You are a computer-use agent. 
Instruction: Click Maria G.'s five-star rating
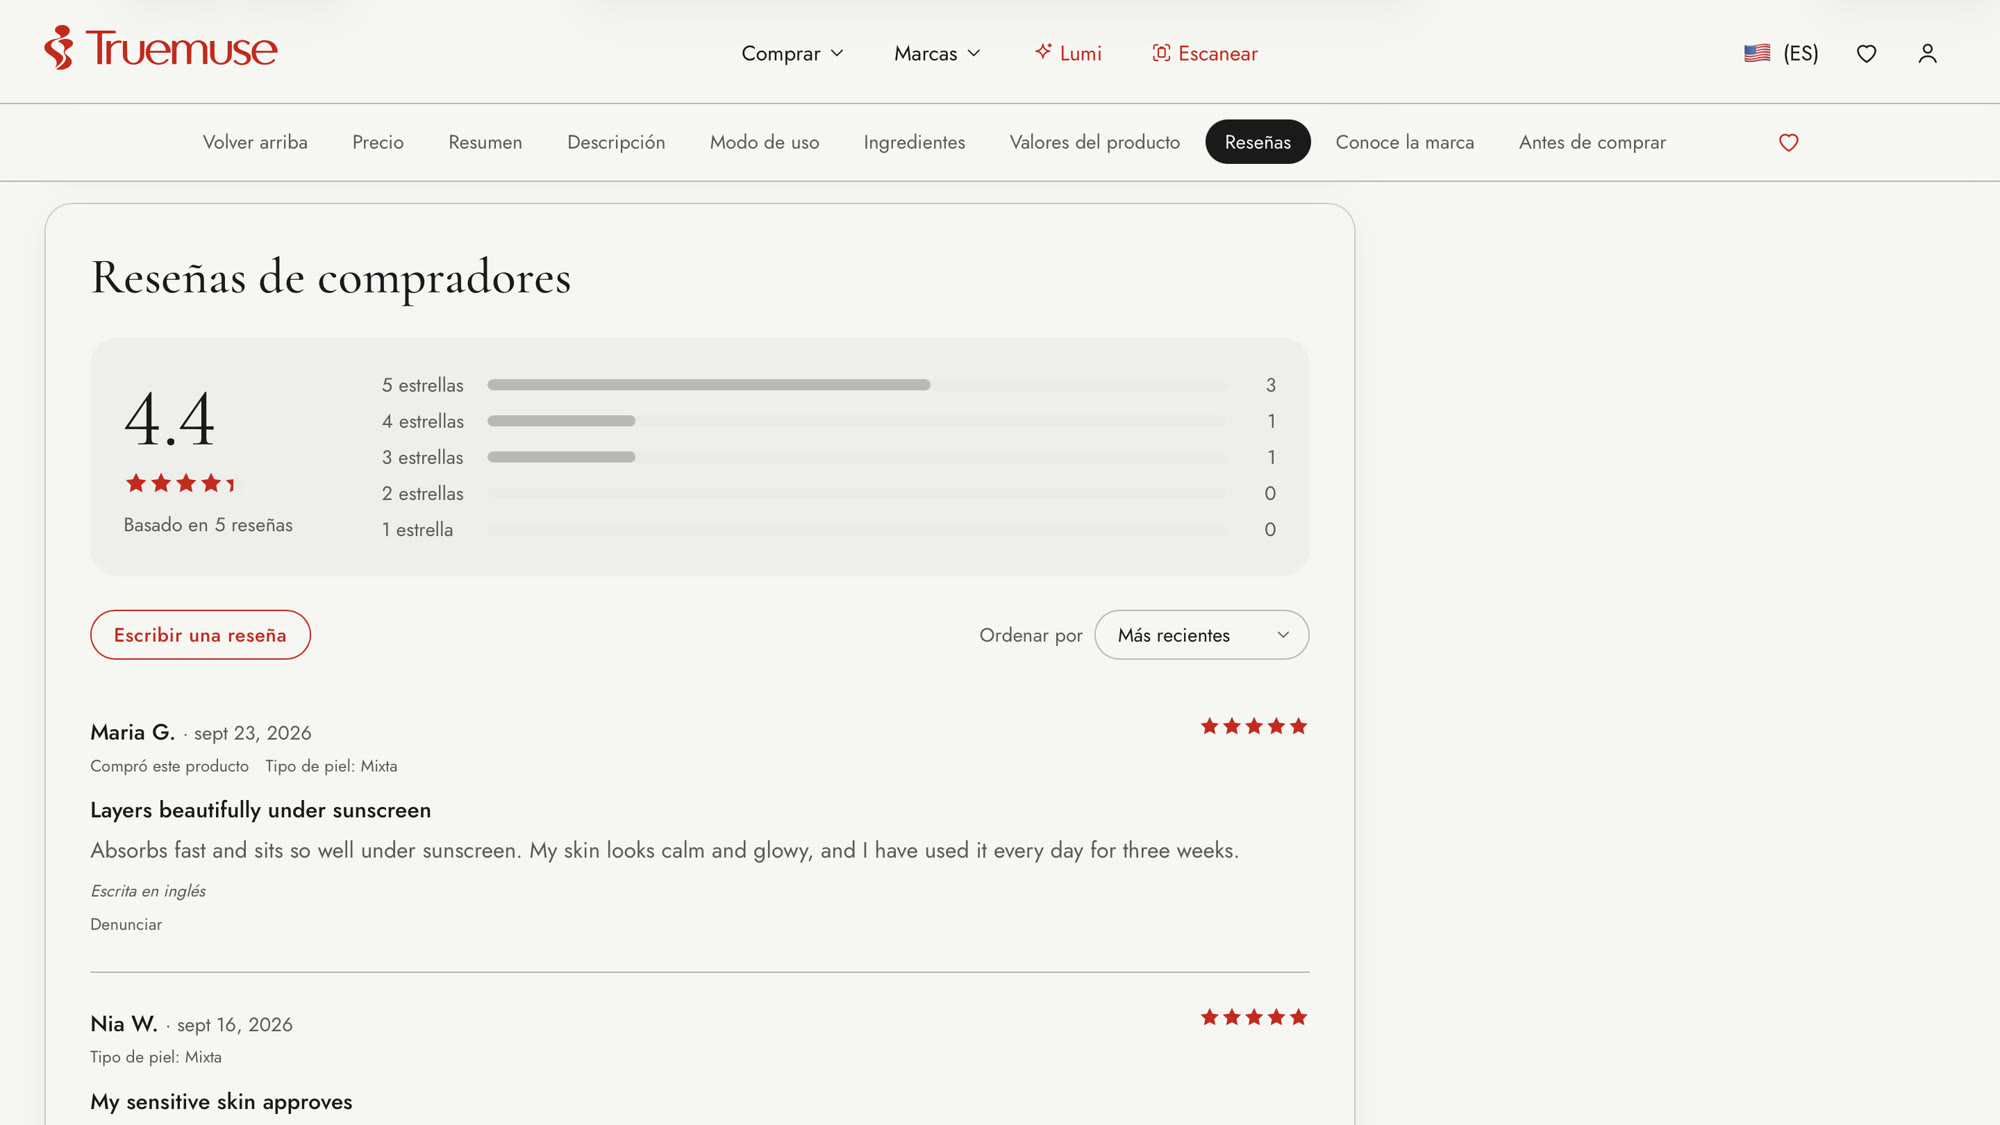[x=1254, y=727]
